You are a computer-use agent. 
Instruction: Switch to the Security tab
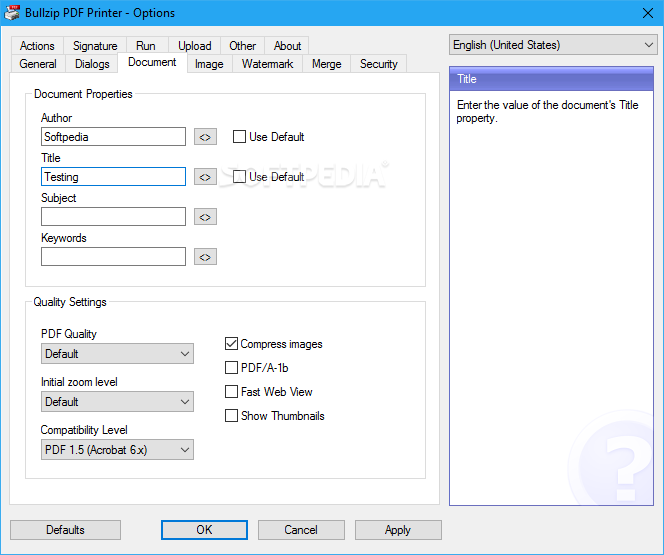[x=379, y=64]
